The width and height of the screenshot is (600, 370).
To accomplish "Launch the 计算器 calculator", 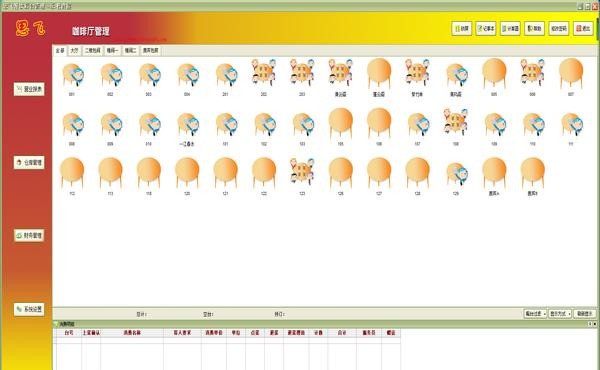I will point(510,28).
